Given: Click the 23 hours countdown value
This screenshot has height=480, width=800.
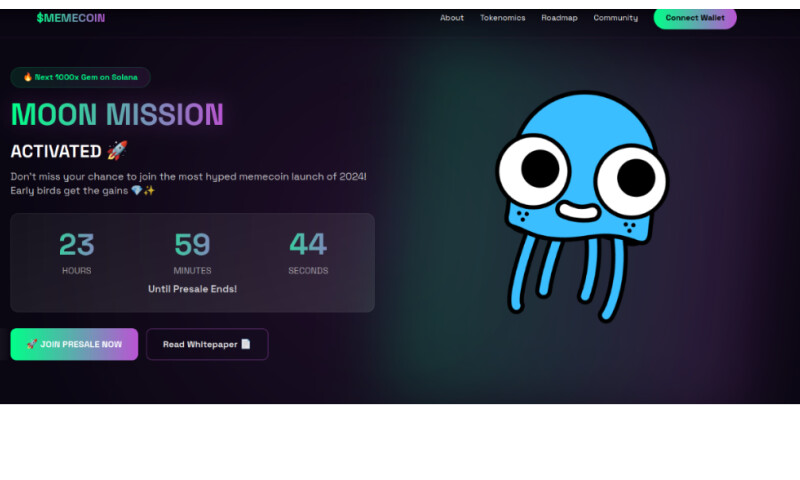Looking at the screenshot, I should tap(76, 244).
